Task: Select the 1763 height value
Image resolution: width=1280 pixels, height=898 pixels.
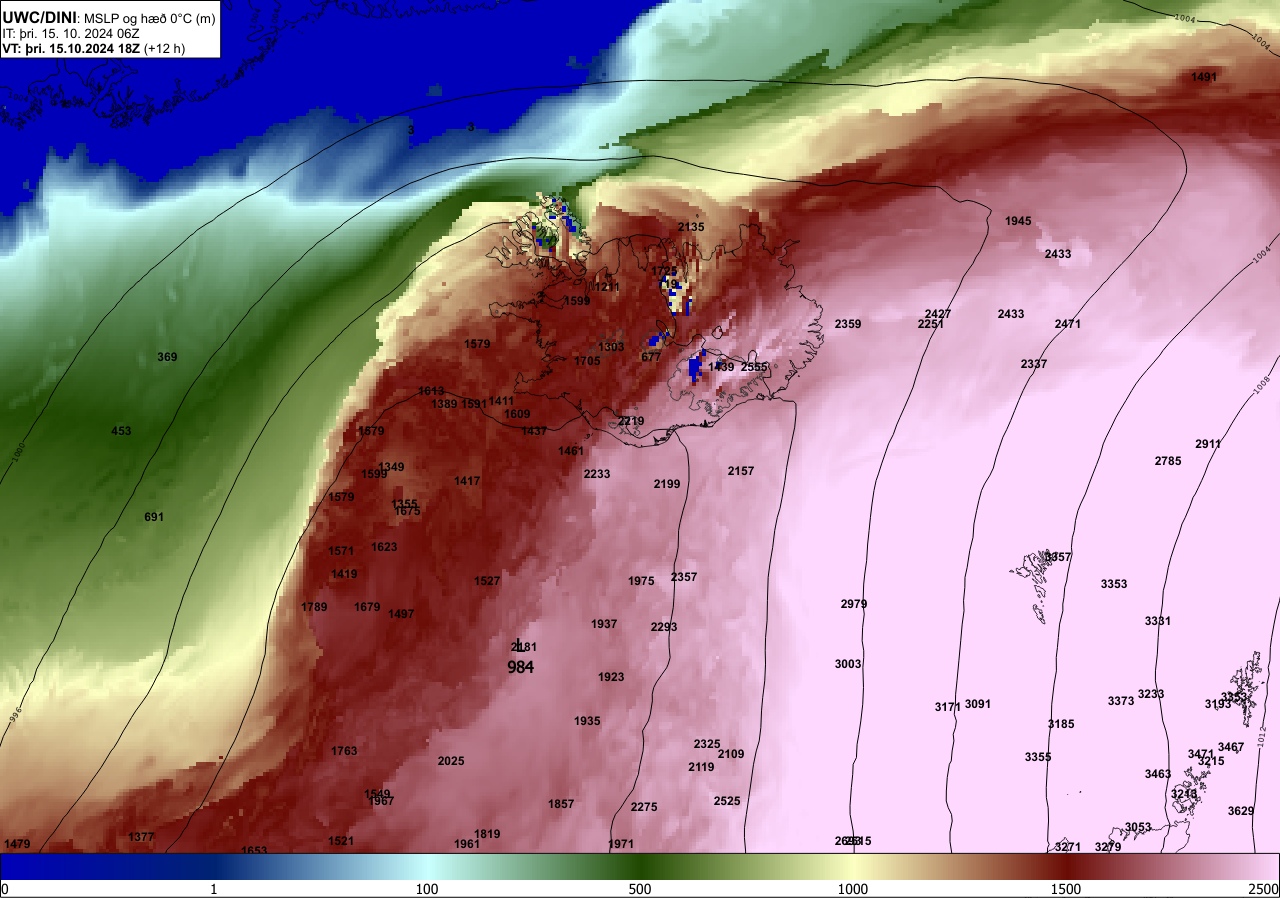Action: pos(344,751)
